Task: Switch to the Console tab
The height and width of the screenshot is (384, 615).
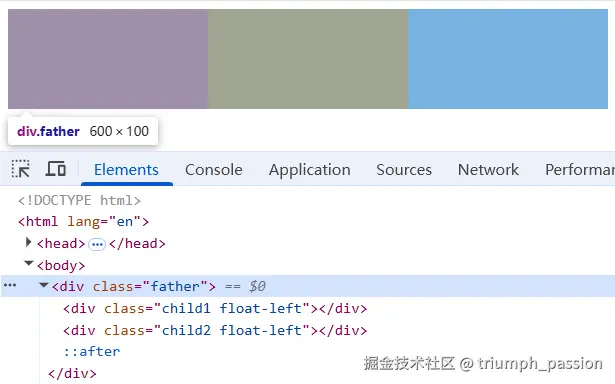Action: coord(214,170)
